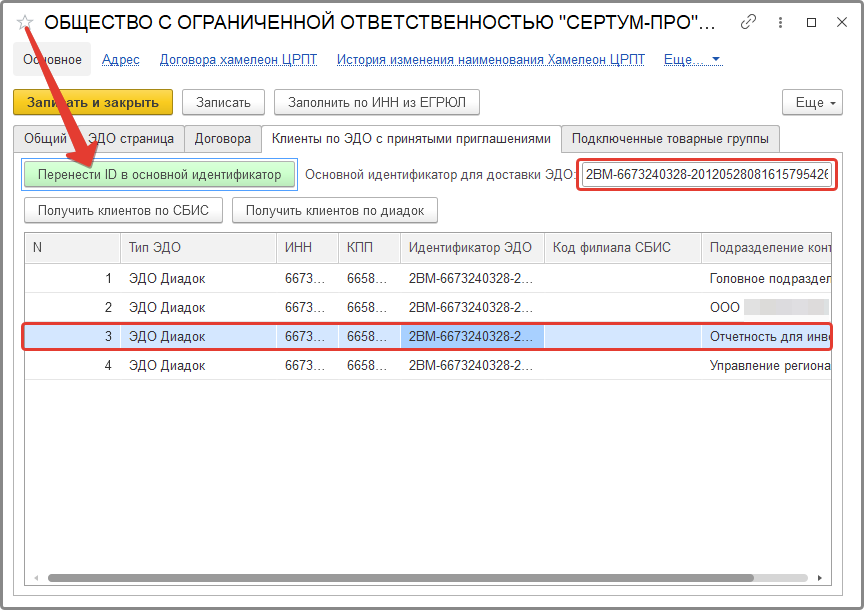Click the КПП cell in row 2
The image size is (864, 610).
coord(369,307)
